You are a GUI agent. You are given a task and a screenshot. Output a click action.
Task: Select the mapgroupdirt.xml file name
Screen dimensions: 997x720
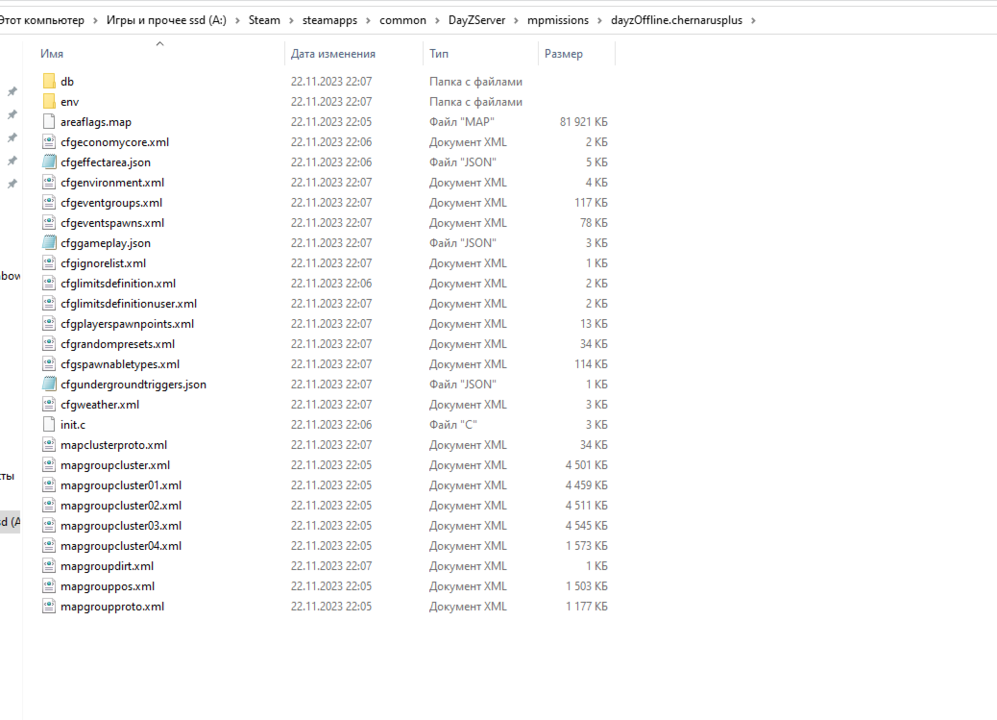pyautogui.click(x=107, y=566)
